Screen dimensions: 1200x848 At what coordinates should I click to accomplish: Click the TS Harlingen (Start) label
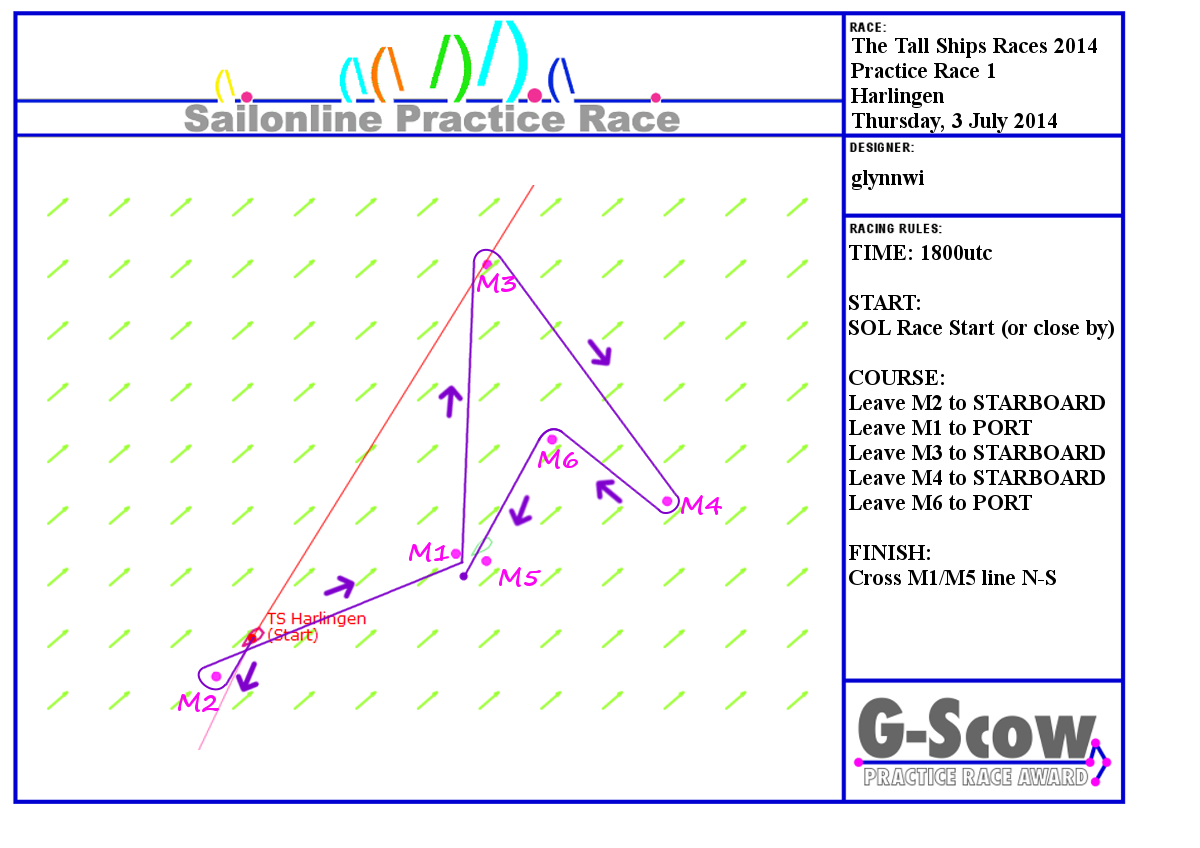[316, 627]
